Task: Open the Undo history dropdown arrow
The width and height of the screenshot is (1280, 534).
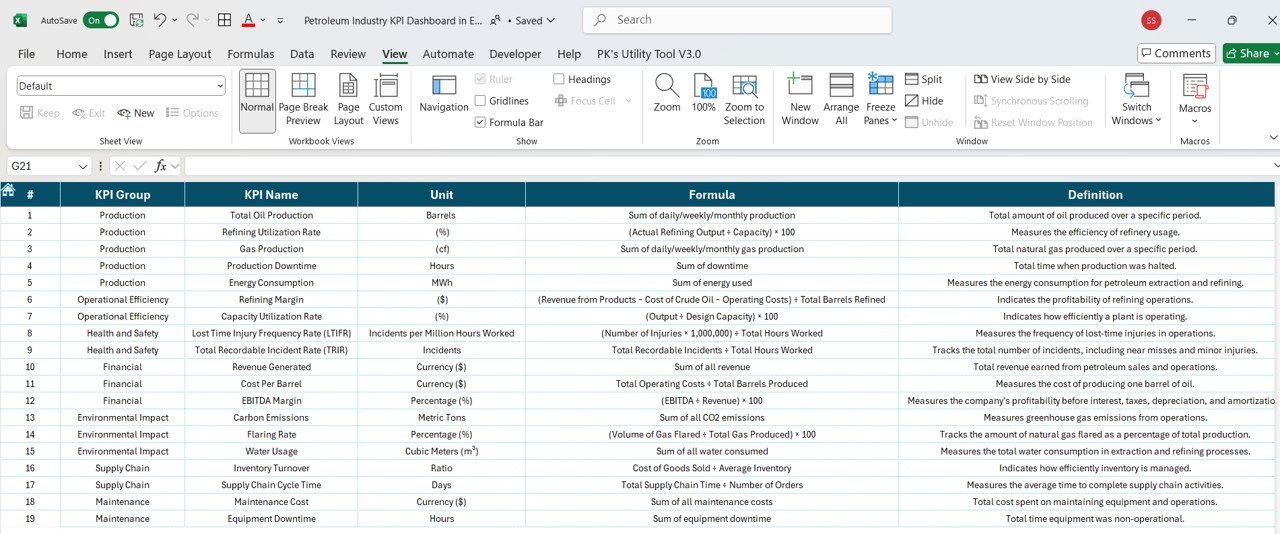Action: (x=175, y=20)
